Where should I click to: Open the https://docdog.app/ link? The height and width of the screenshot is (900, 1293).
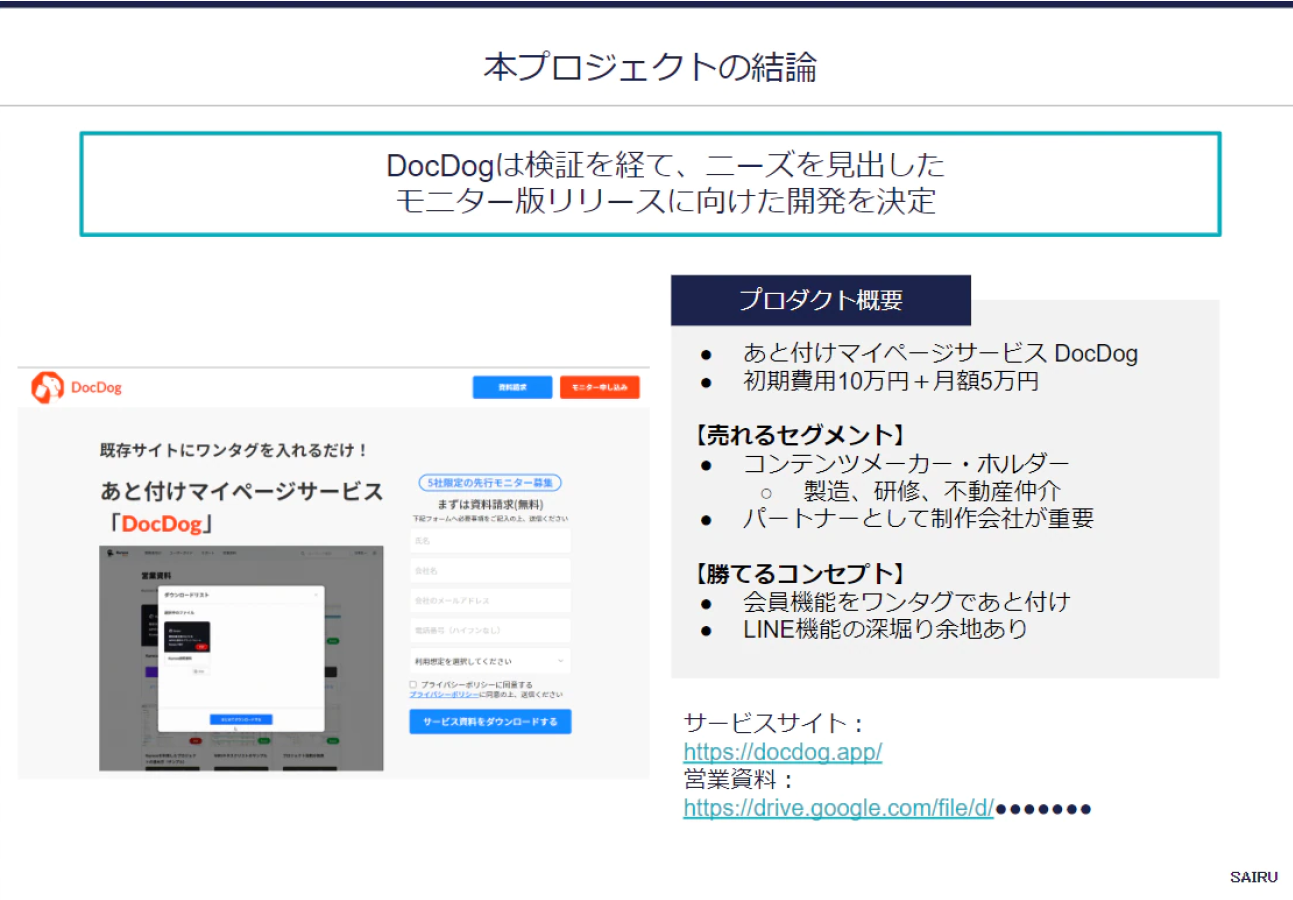782,752
